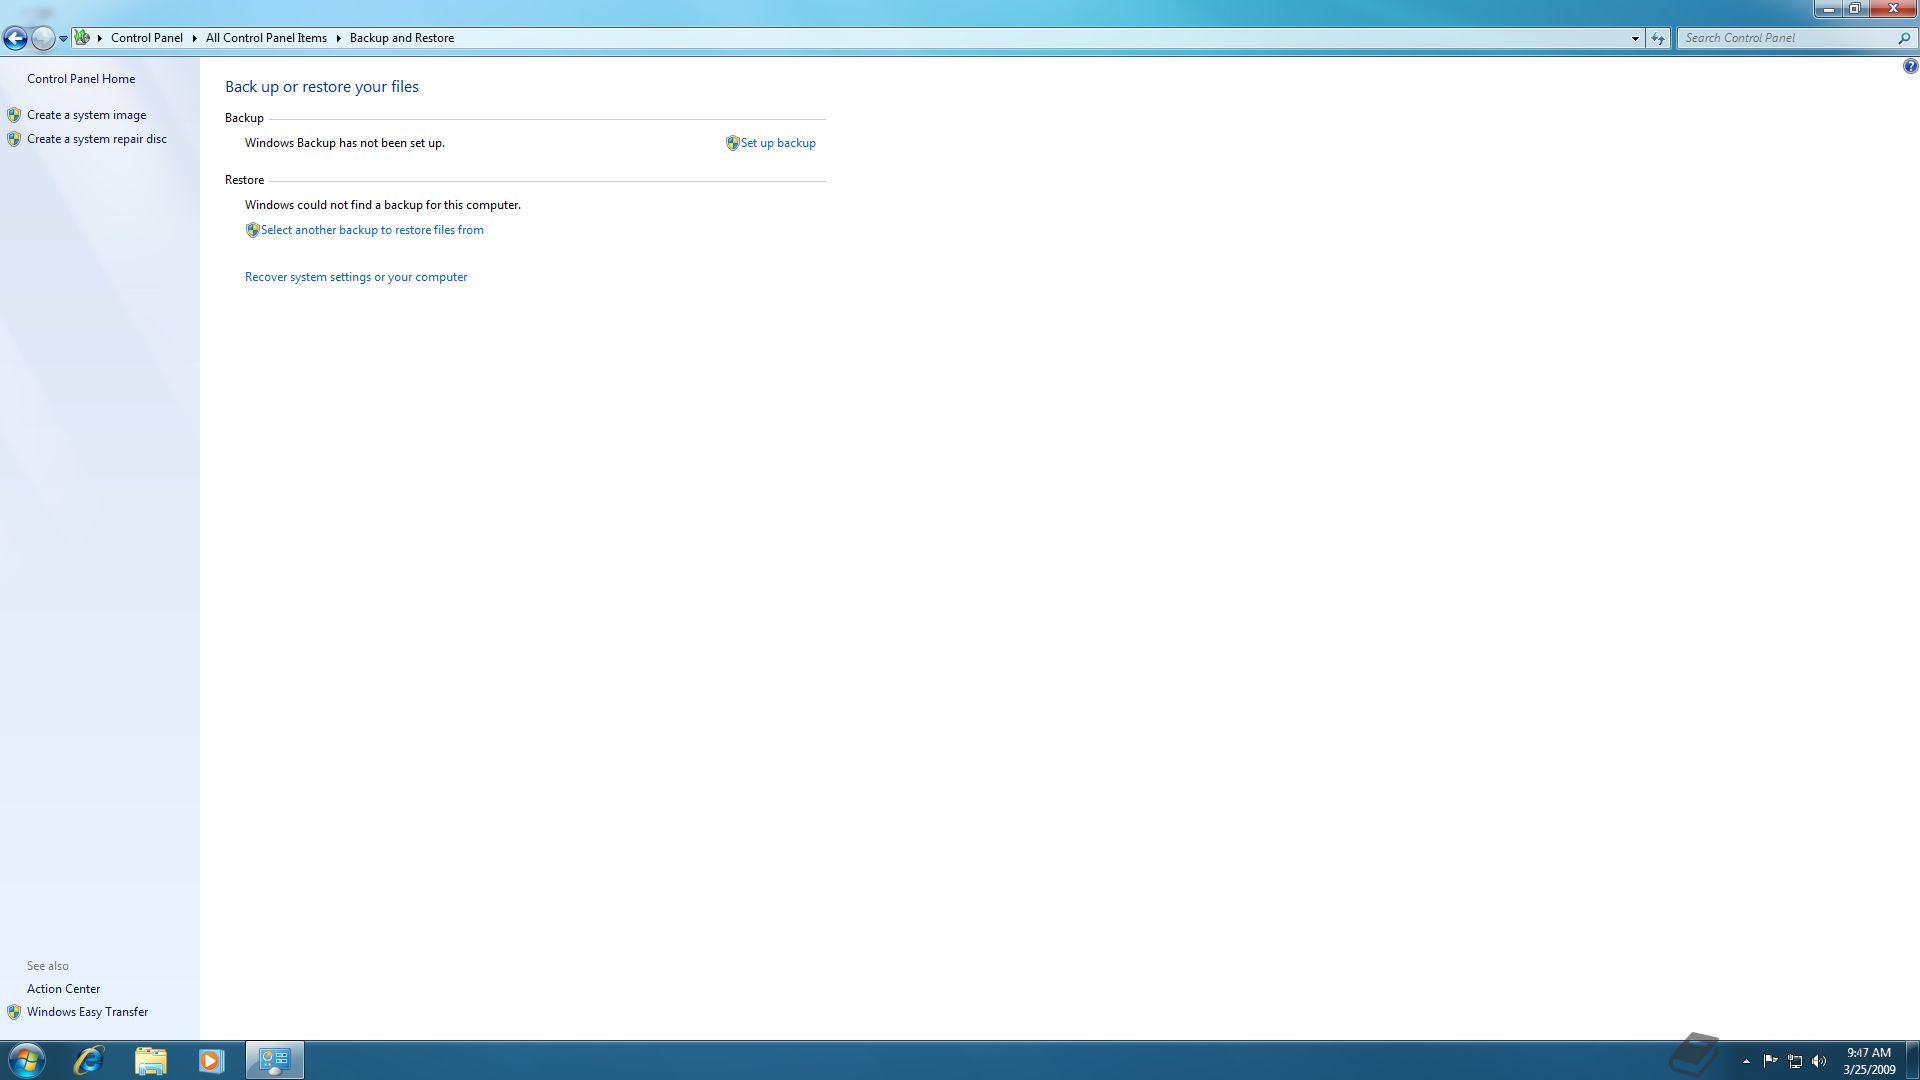
Task: Select Backup and Restore breadcrumb
Action: tap(402, 38)
